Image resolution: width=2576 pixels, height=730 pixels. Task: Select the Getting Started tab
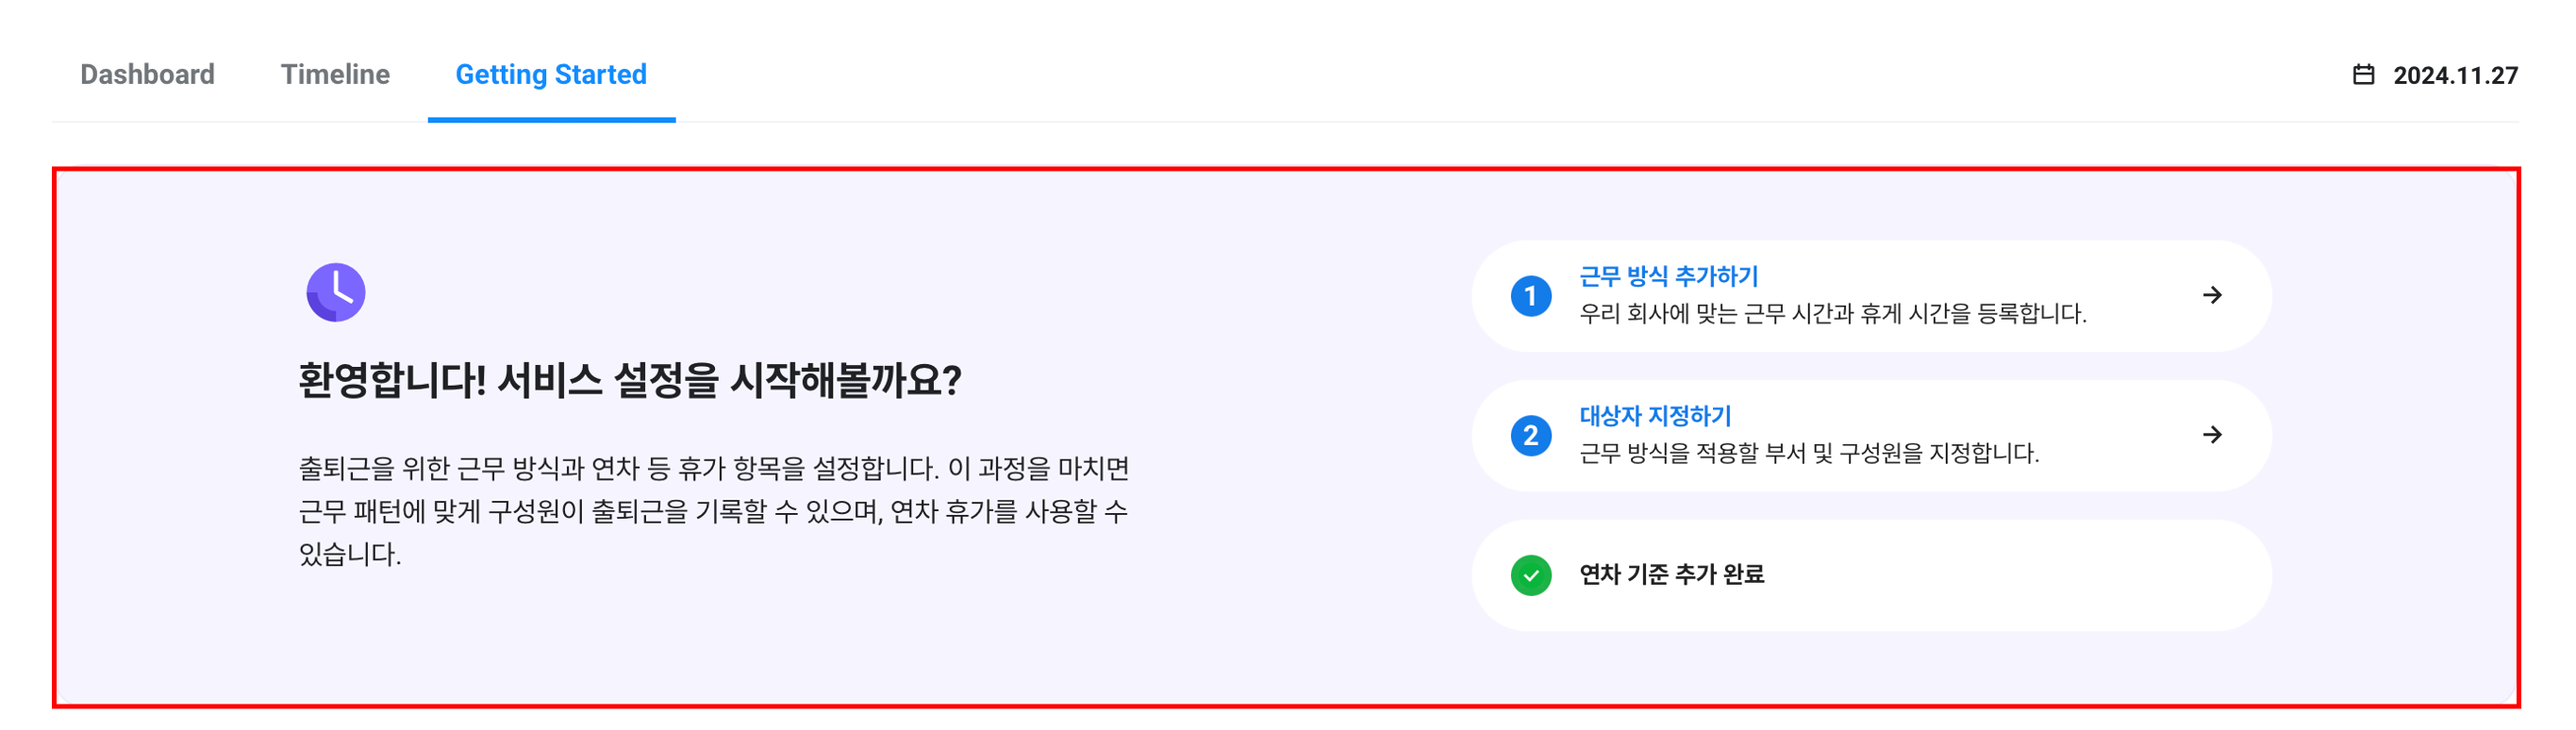[551, 75]
